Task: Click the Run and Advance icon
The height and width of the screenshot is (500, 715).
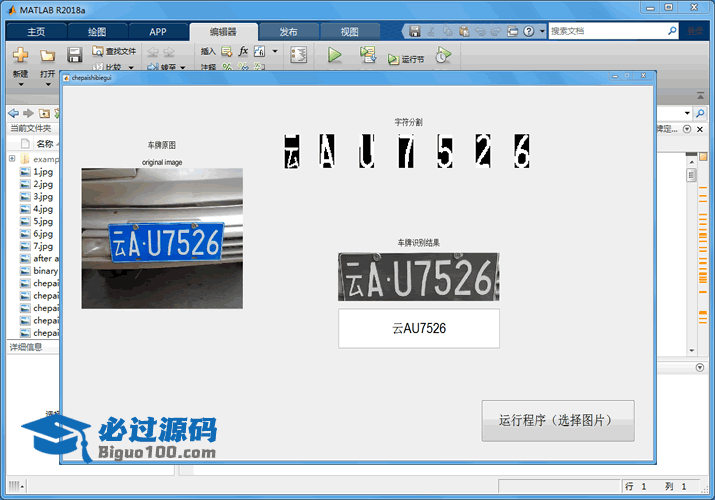Action: click(368, 55)
